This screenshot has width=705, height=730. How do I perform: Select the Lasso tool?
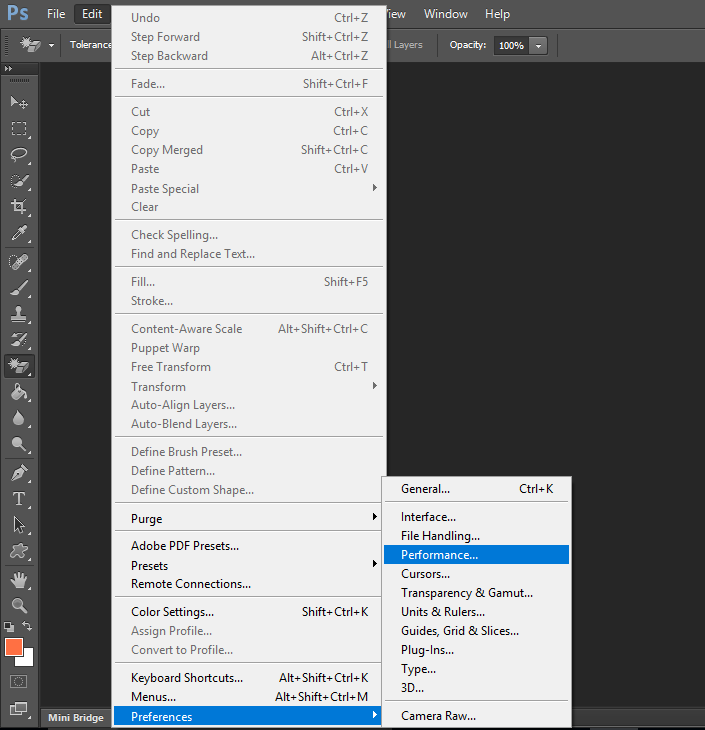[x=19, y=154]
